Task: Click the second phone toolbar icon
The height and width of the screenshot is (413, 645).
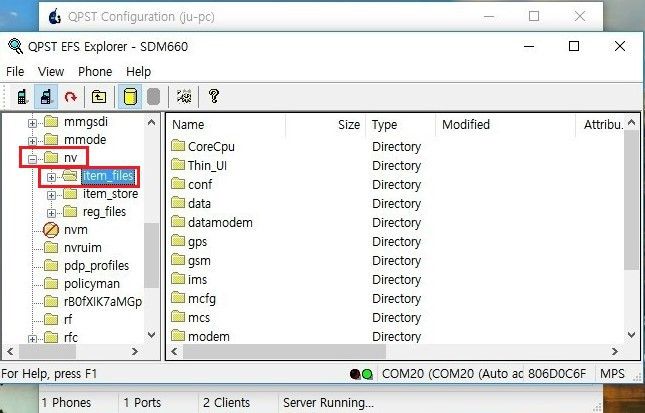Action: pyautogui.click(x=46, y=97)
